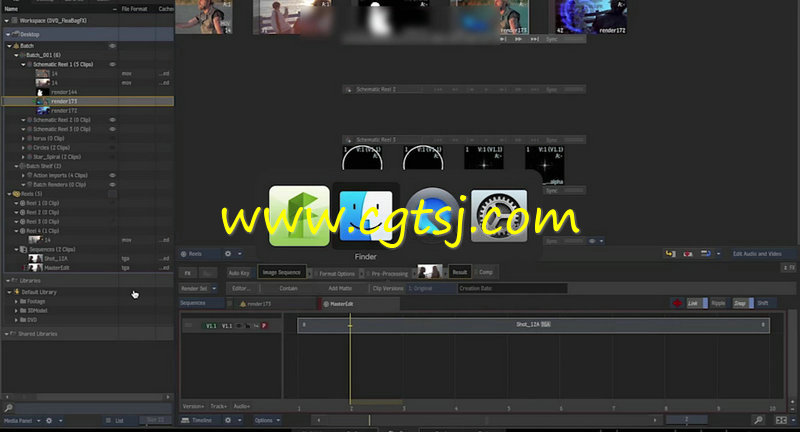Click the media panel search magnifier icon

point(9,408)
